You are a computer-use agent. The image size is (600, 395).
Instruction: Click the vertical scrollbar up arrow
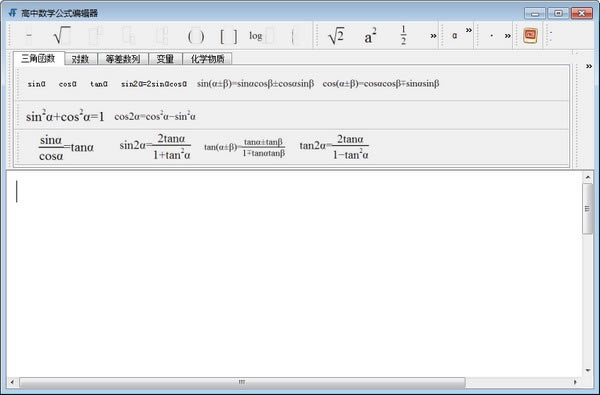(x=588, y=177)
